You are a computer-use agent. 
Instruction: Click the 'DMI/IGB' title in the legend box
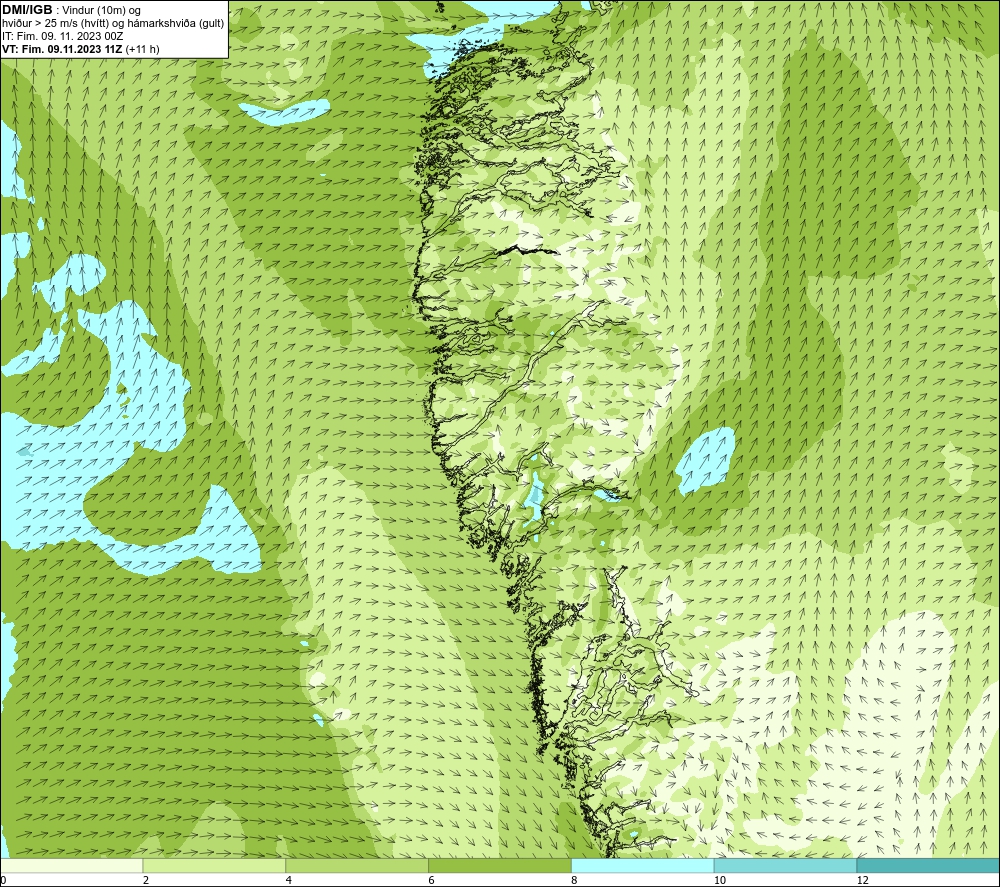click(x=27, y=10)
